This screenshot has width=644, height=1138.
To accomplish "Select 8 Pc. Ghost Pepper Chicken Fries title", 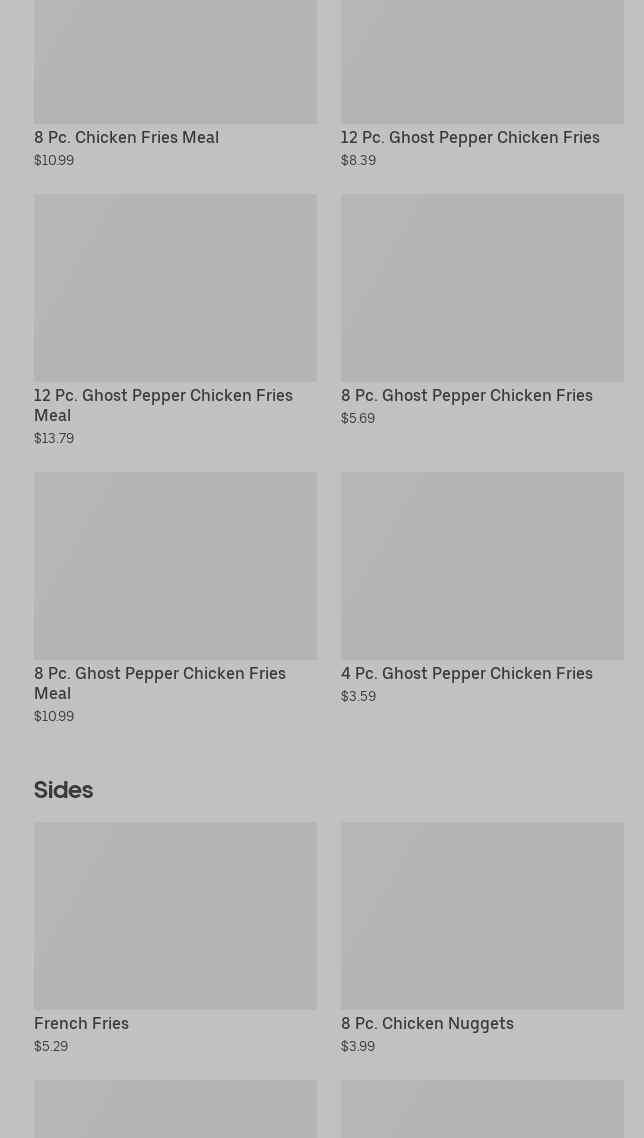I will pyautogui.click(x=466, y=396).
